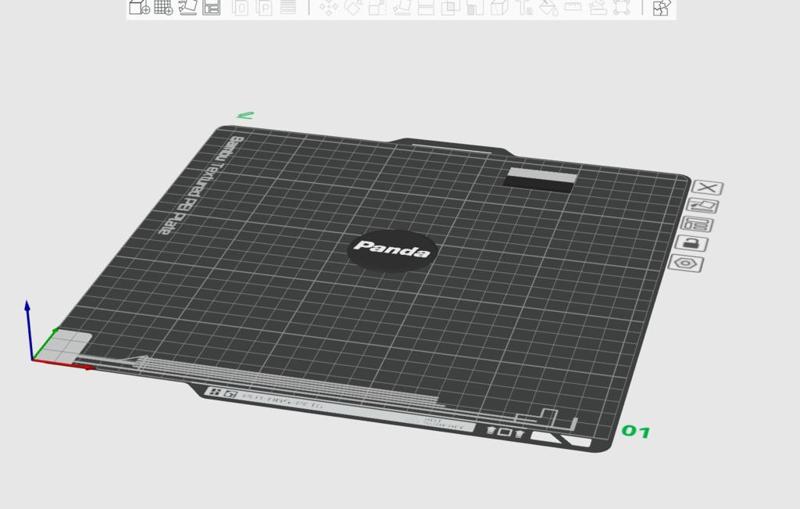Click the top toolbar Auto orient icon

[188, 7]
